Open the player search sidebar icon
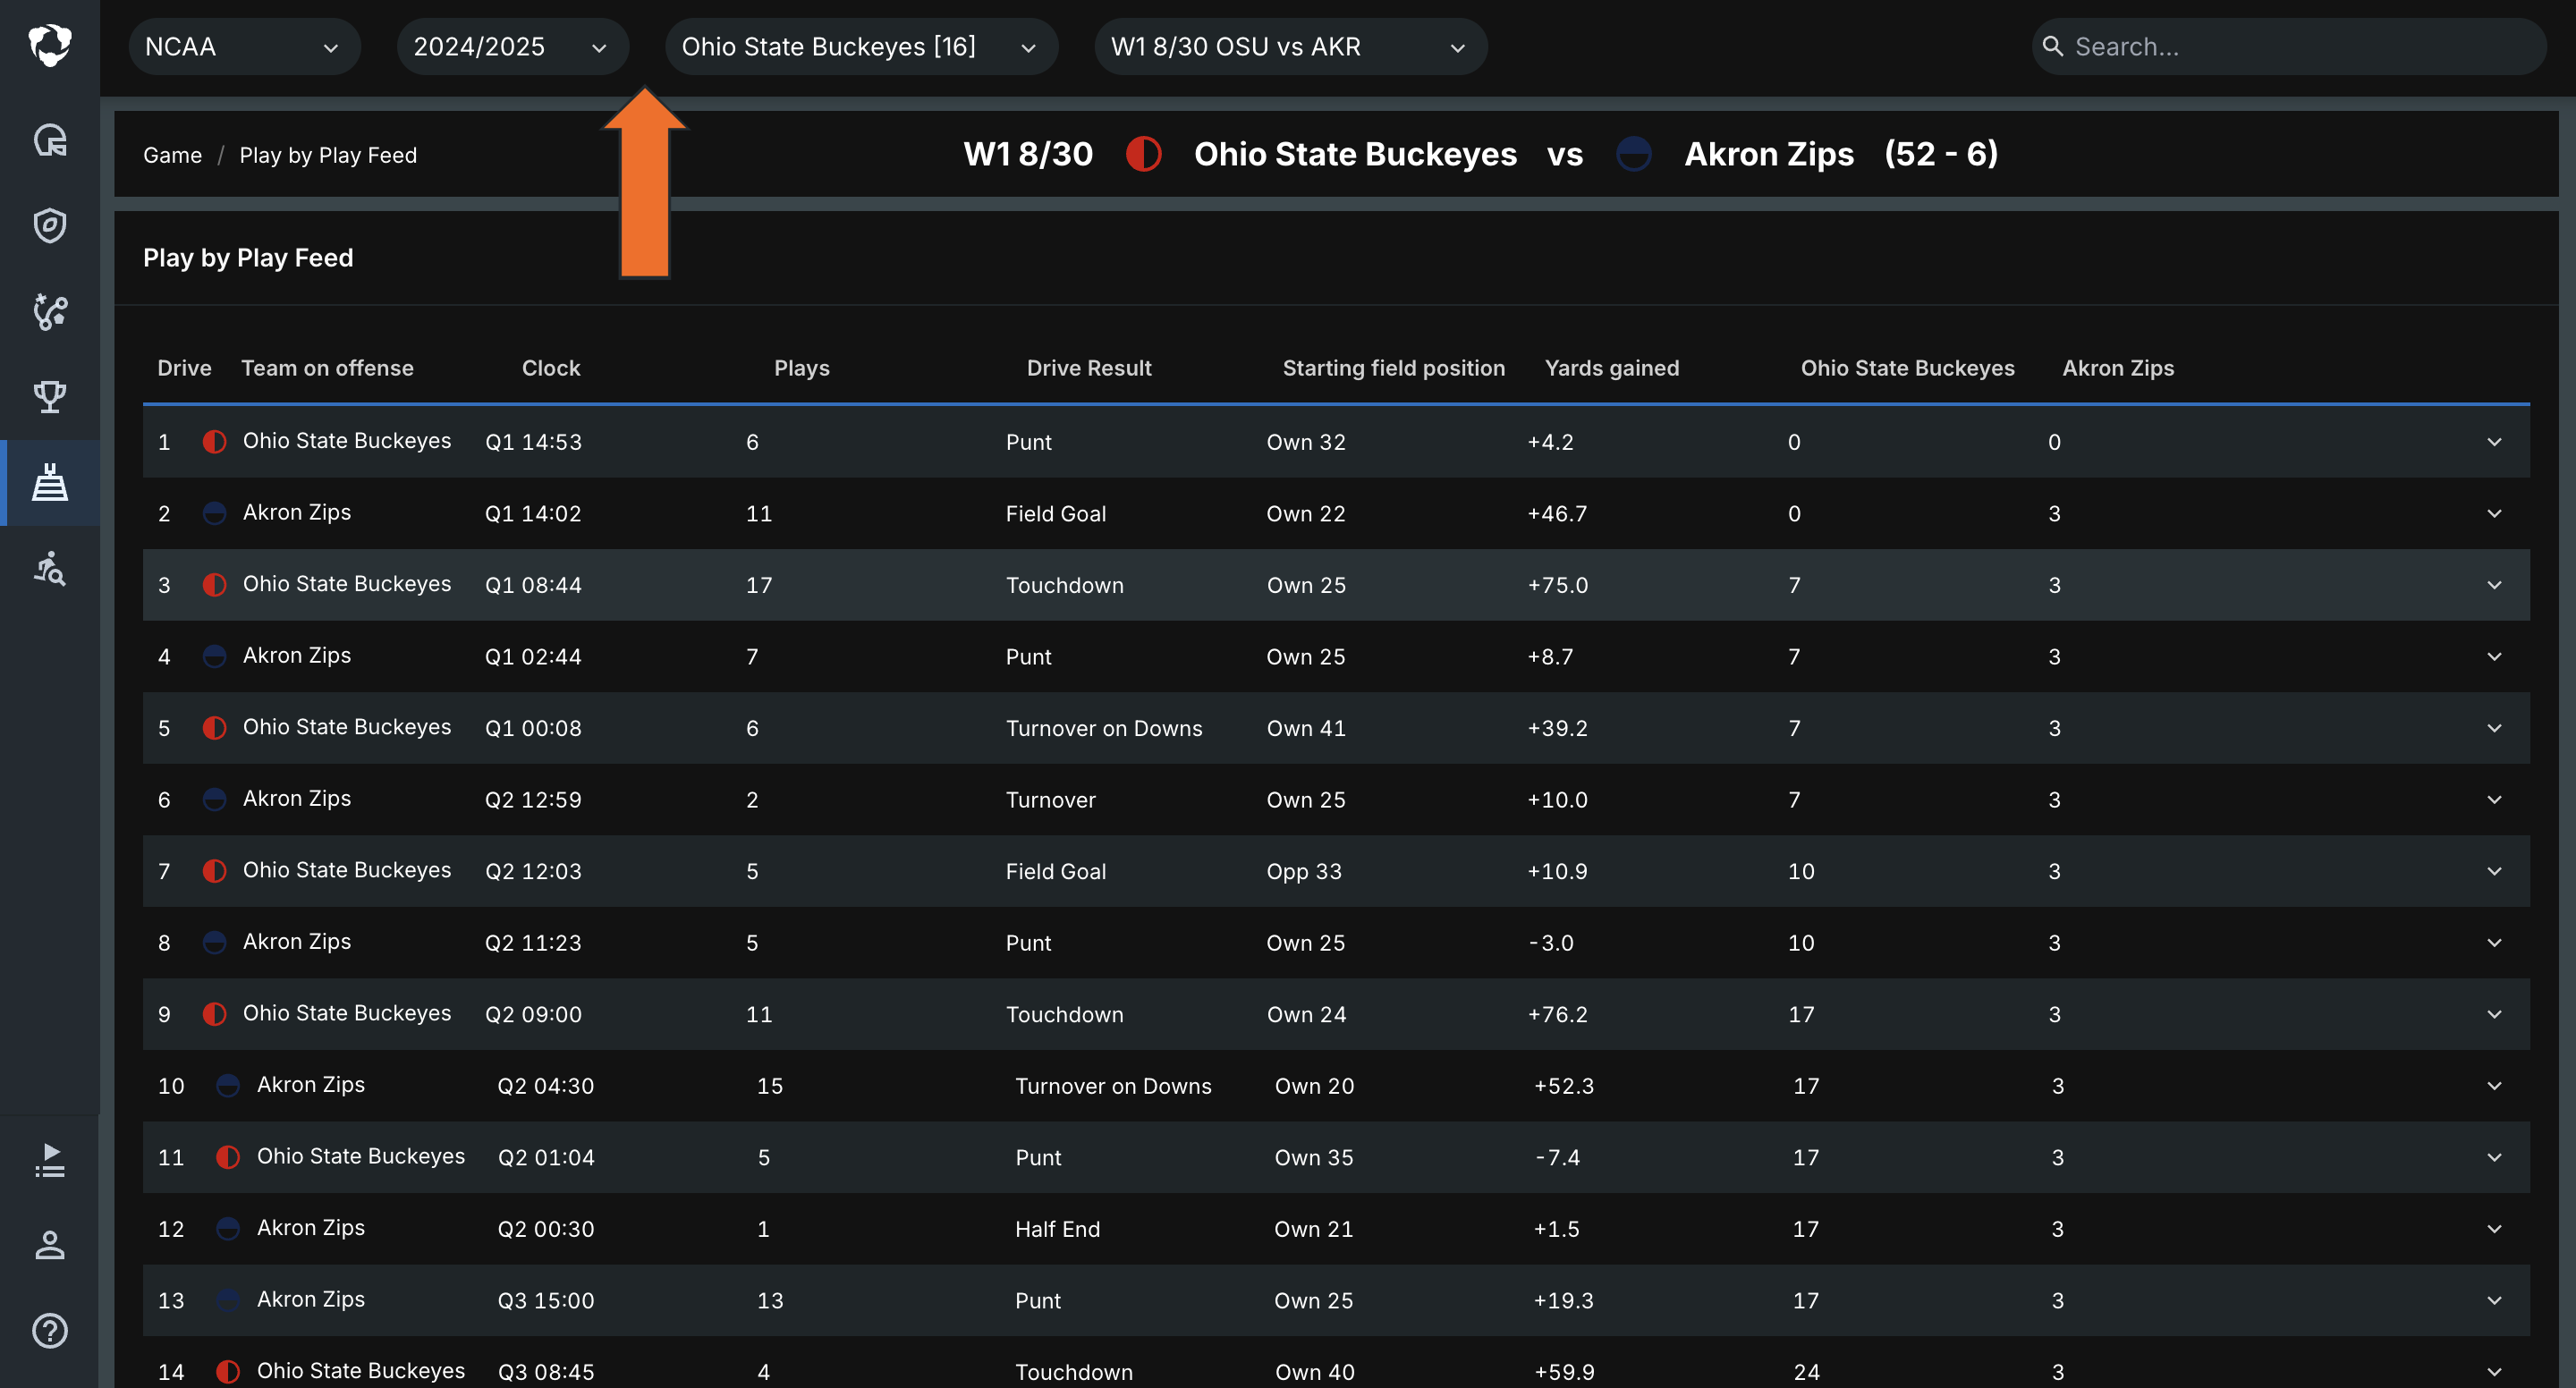Viewport: 2576px width, 1388px height. (x=50, y=568)
